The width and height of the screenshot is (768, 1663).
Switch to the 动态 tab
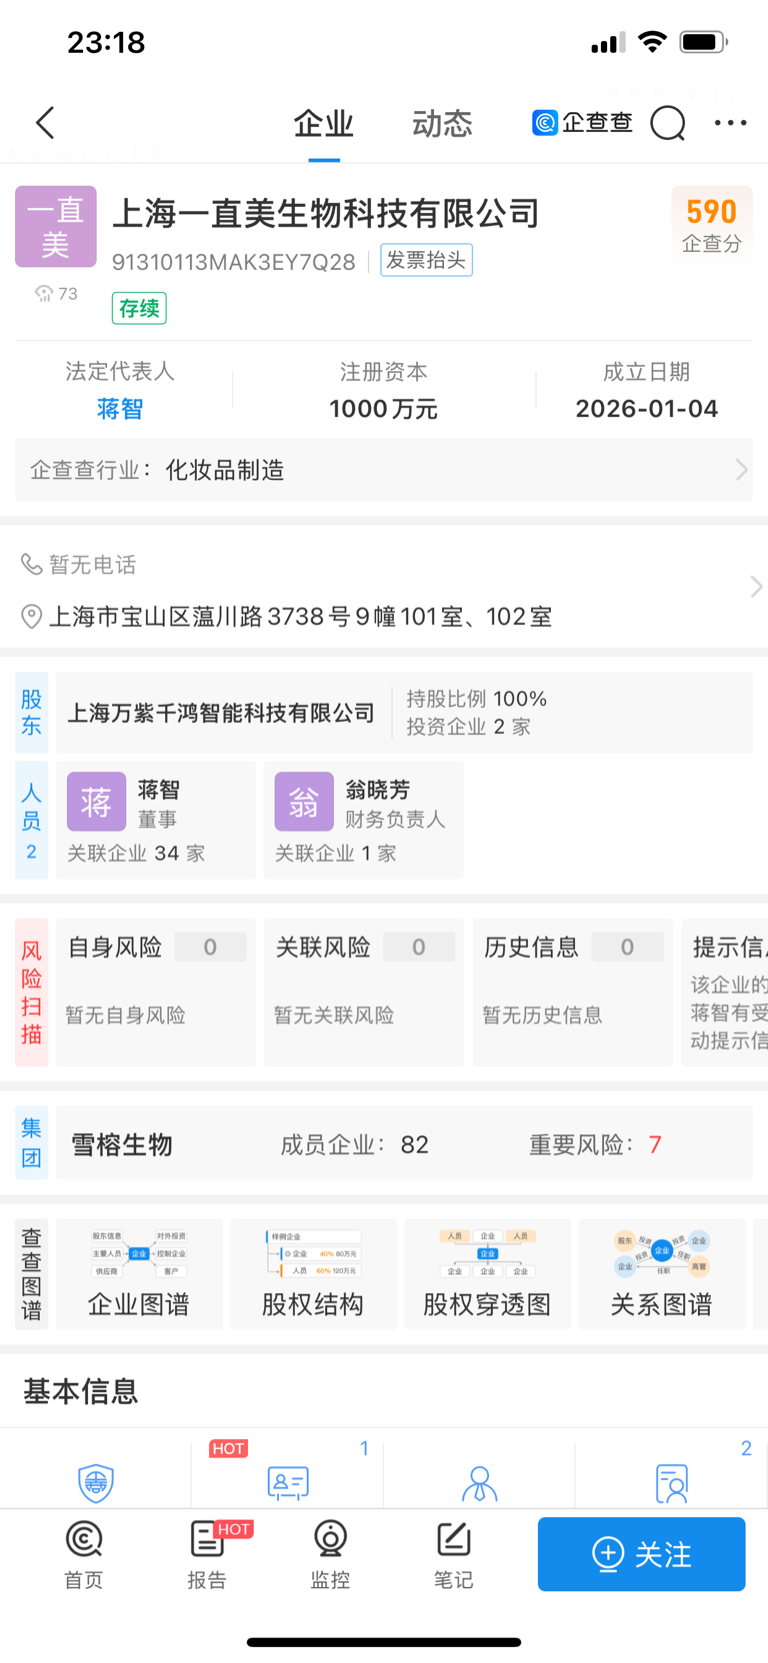pyautogui.click(x=442, y=124)
